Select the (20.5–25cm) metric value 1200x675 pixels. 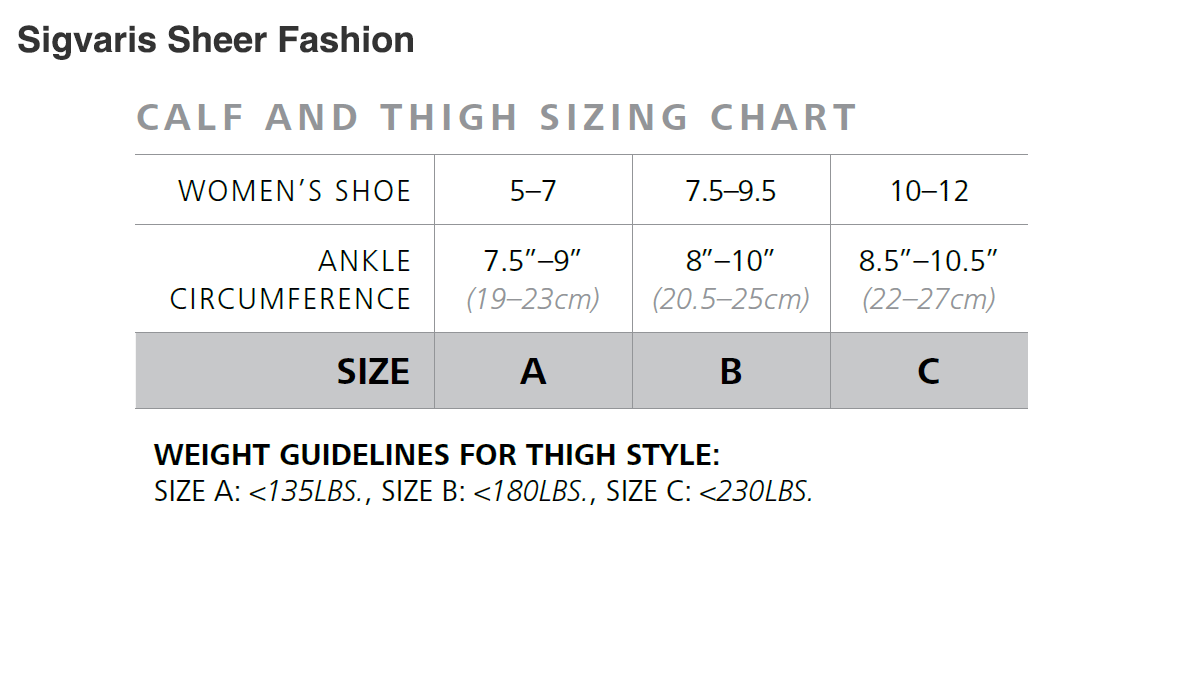(x=730, y=299)
